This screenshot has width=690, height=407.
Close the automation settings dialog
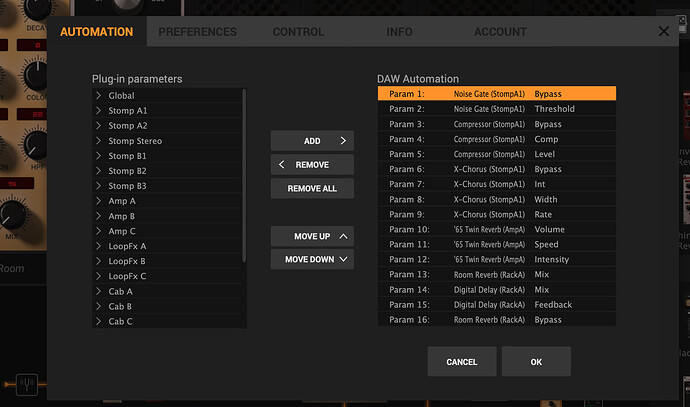click(664, 31)
